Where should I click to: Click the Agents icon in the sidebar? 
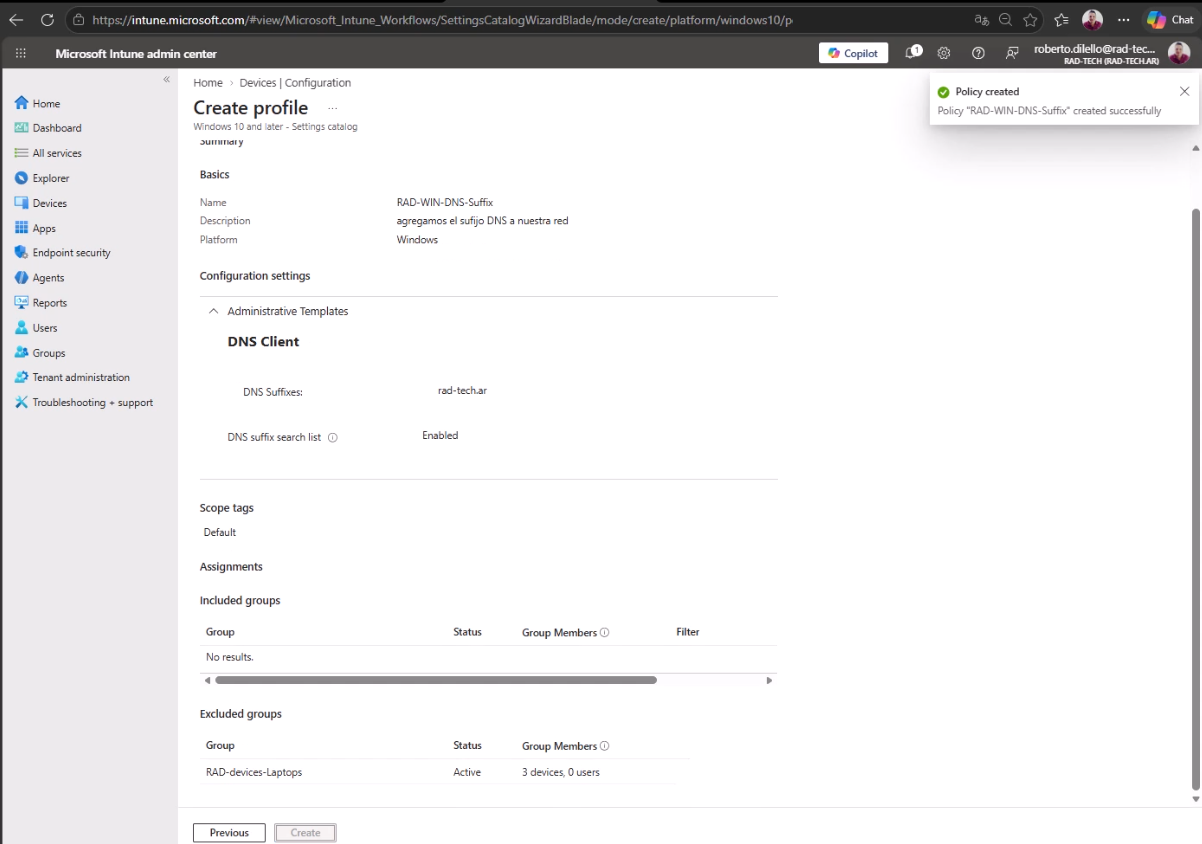21,278
